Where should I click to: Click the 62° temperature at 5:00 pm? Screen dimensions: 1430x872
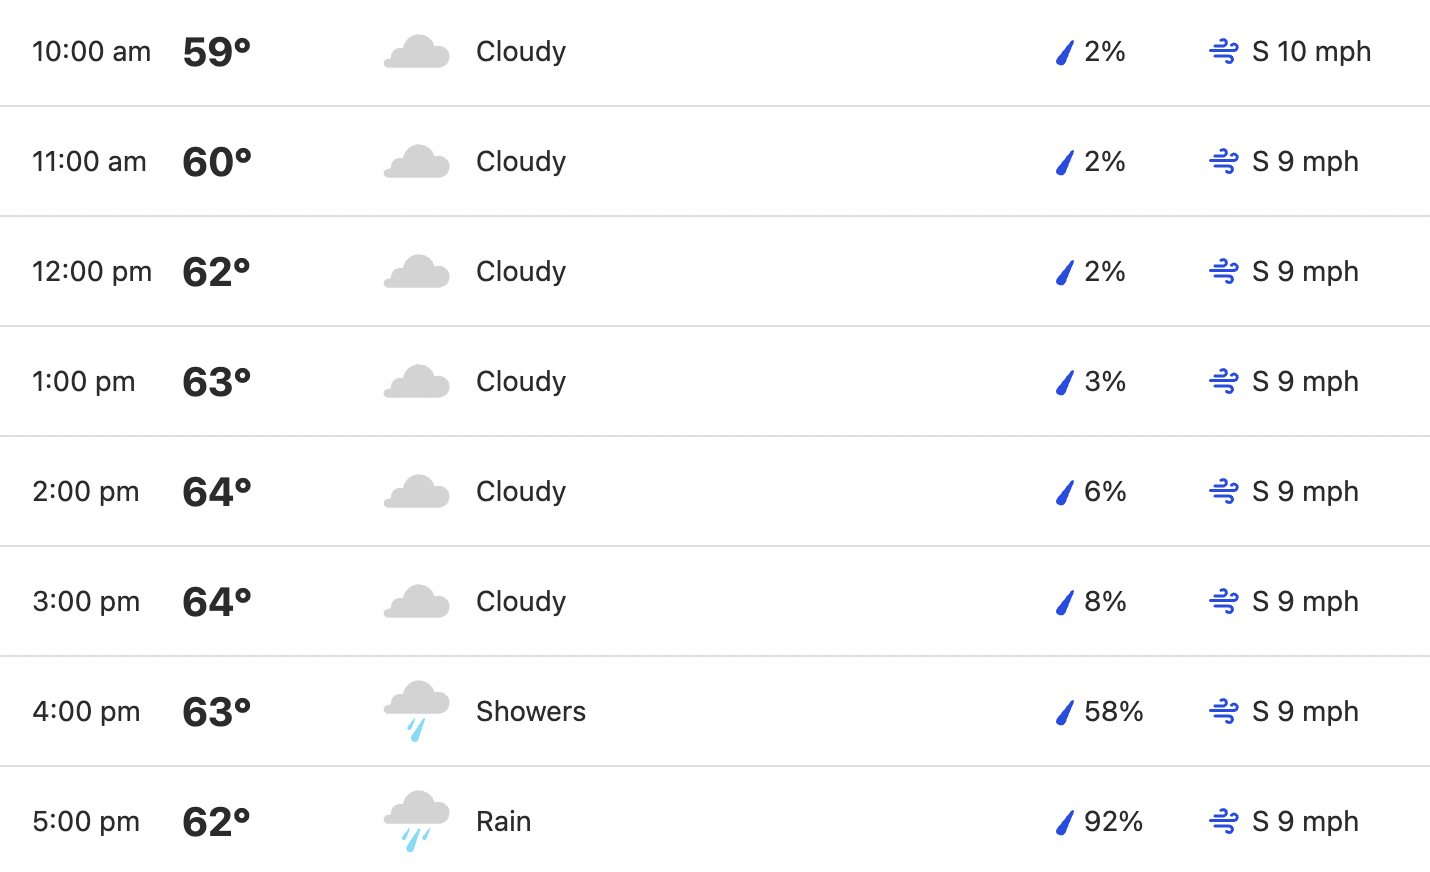[x=216, y=822]
